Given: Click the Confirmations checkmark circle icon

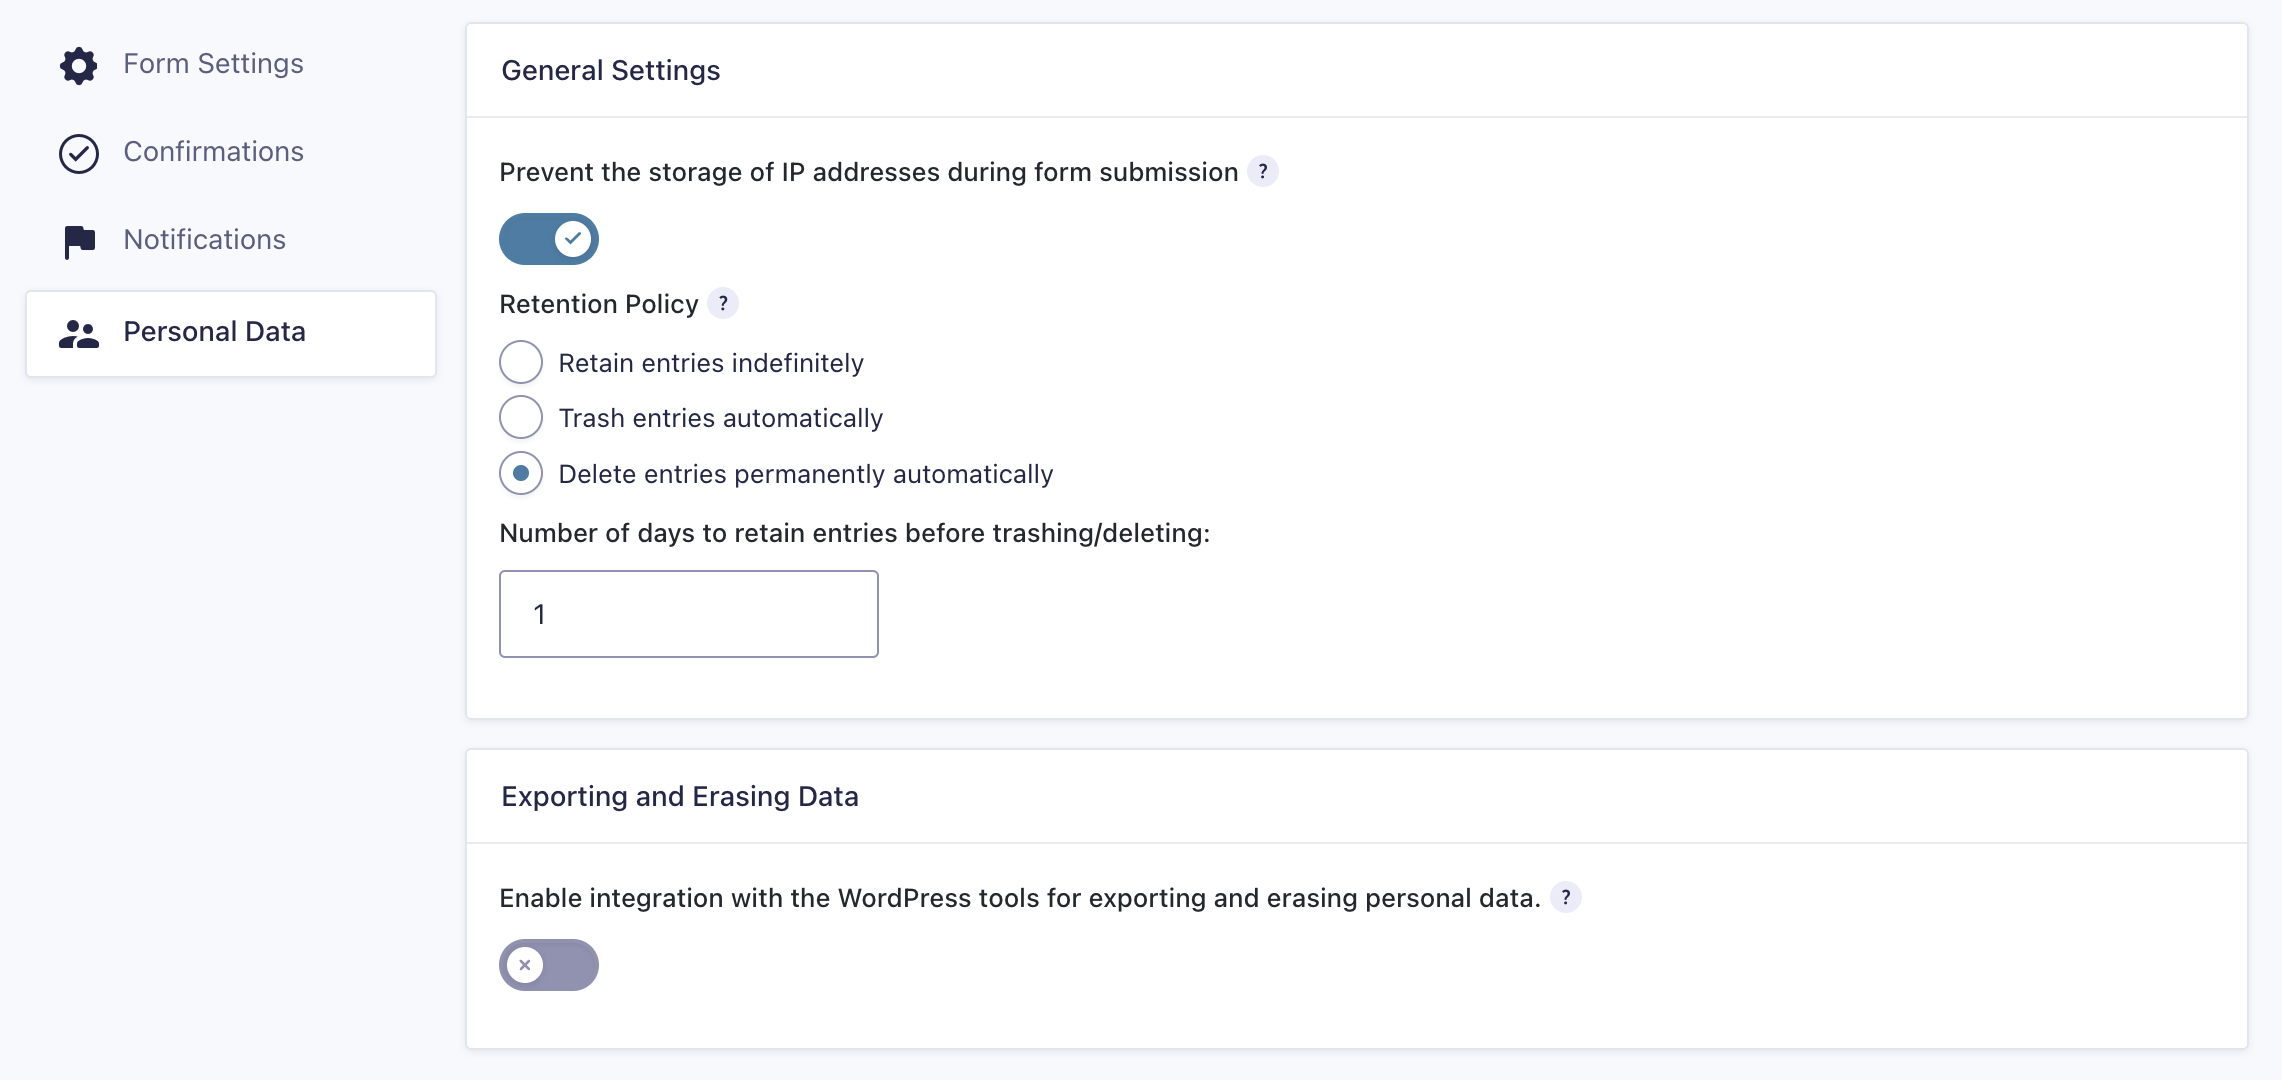Looking at the screenshot, I should pyautogui.click(x=78, y=154).
